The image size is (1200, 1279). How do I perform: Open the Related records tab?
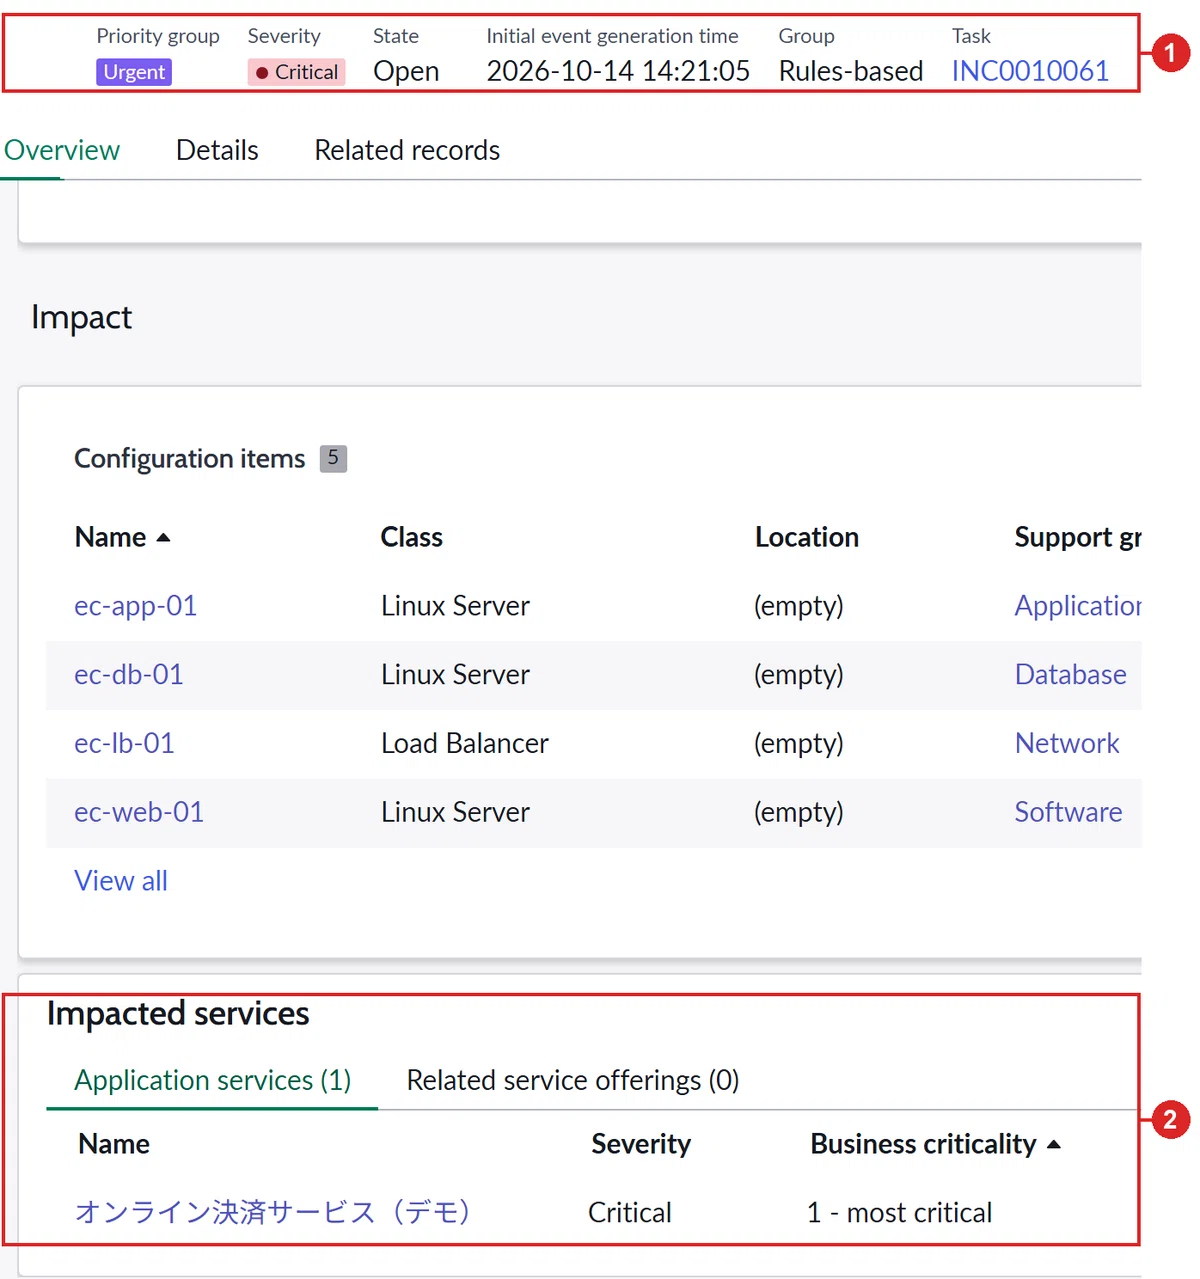[407, 150]
